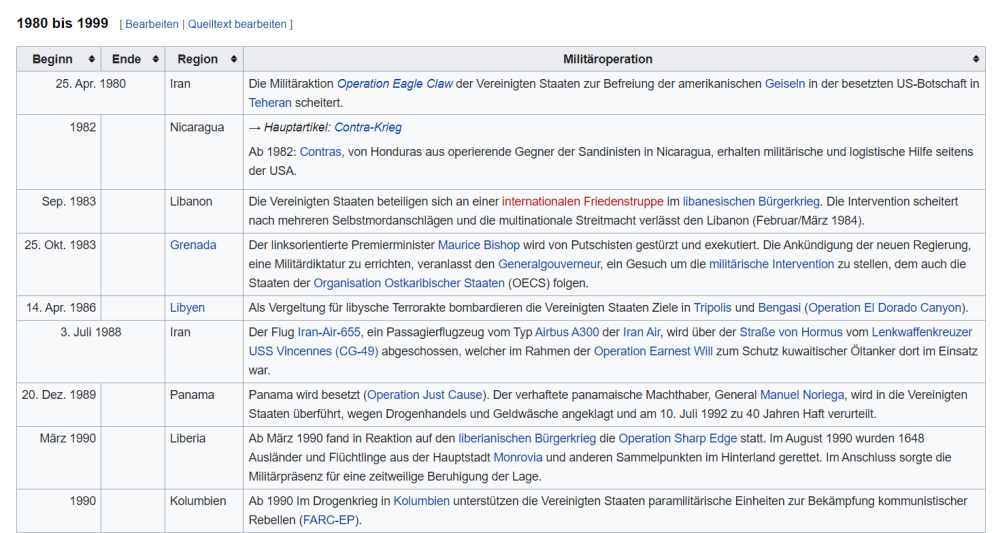
Task: Open the Libyen region link
Action: (x=187, y=308)
